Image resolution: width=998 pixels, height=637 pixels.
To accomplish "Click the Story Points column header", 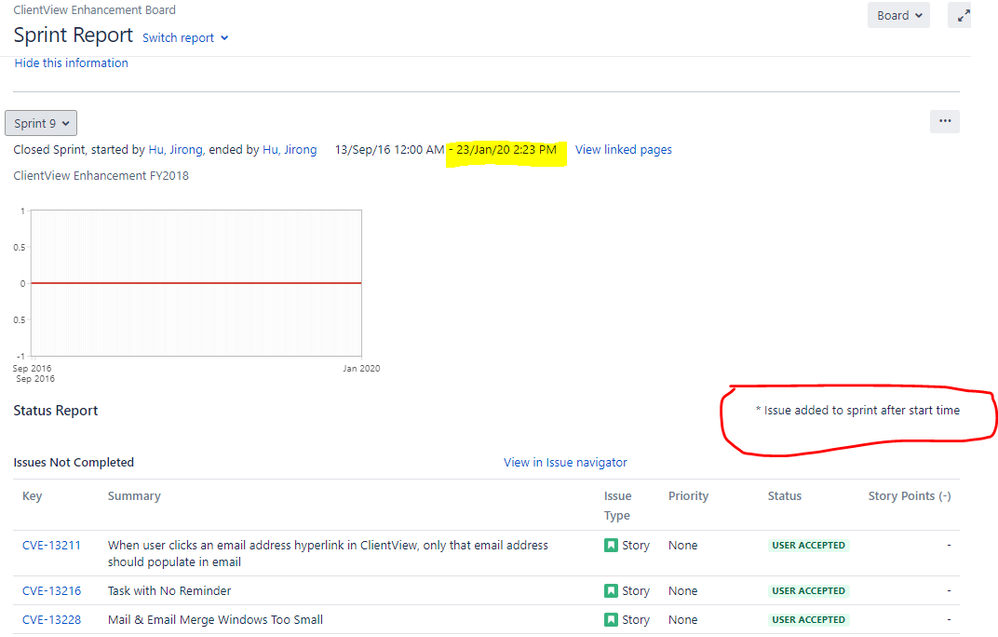I will 910,496.
